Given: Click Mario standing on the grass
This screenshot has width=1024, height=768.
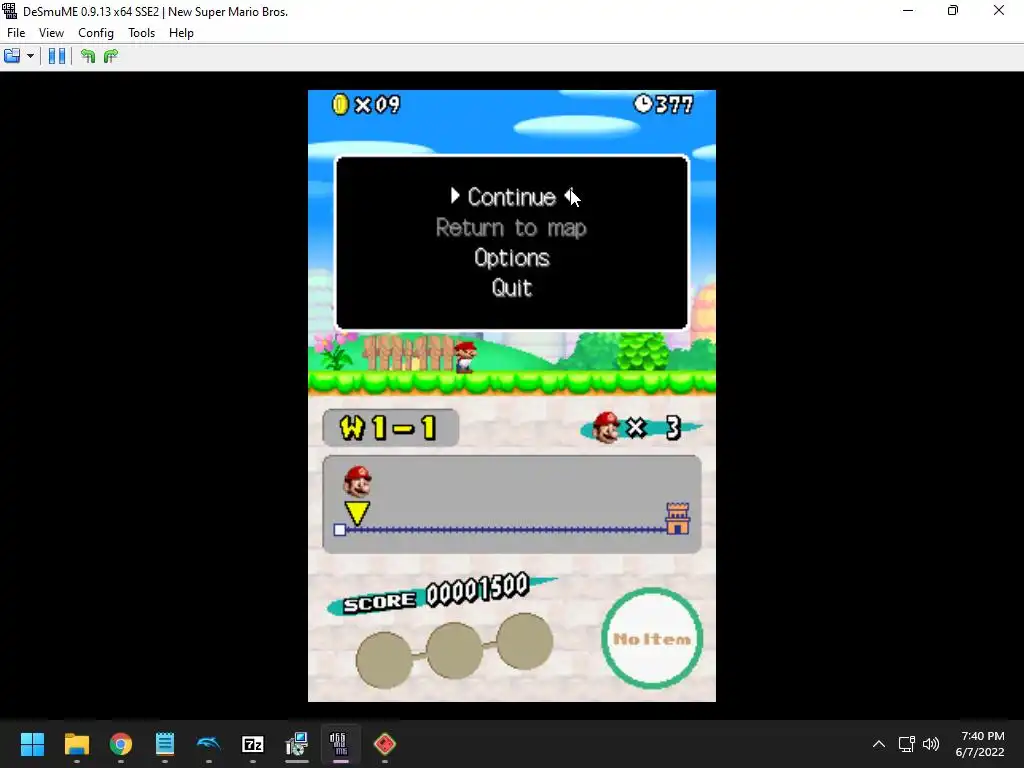Looking at the screenshot, I should 465,357.
